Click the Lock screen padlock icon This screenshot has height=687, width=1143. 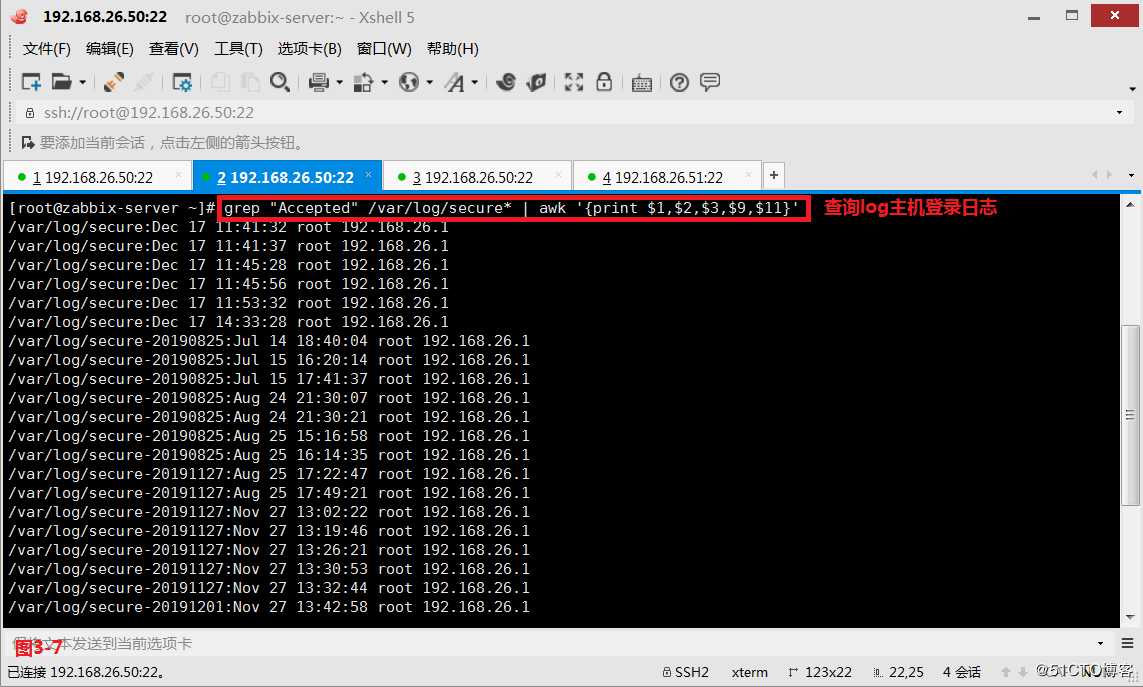pyautogui.click(x=604, y=82)
